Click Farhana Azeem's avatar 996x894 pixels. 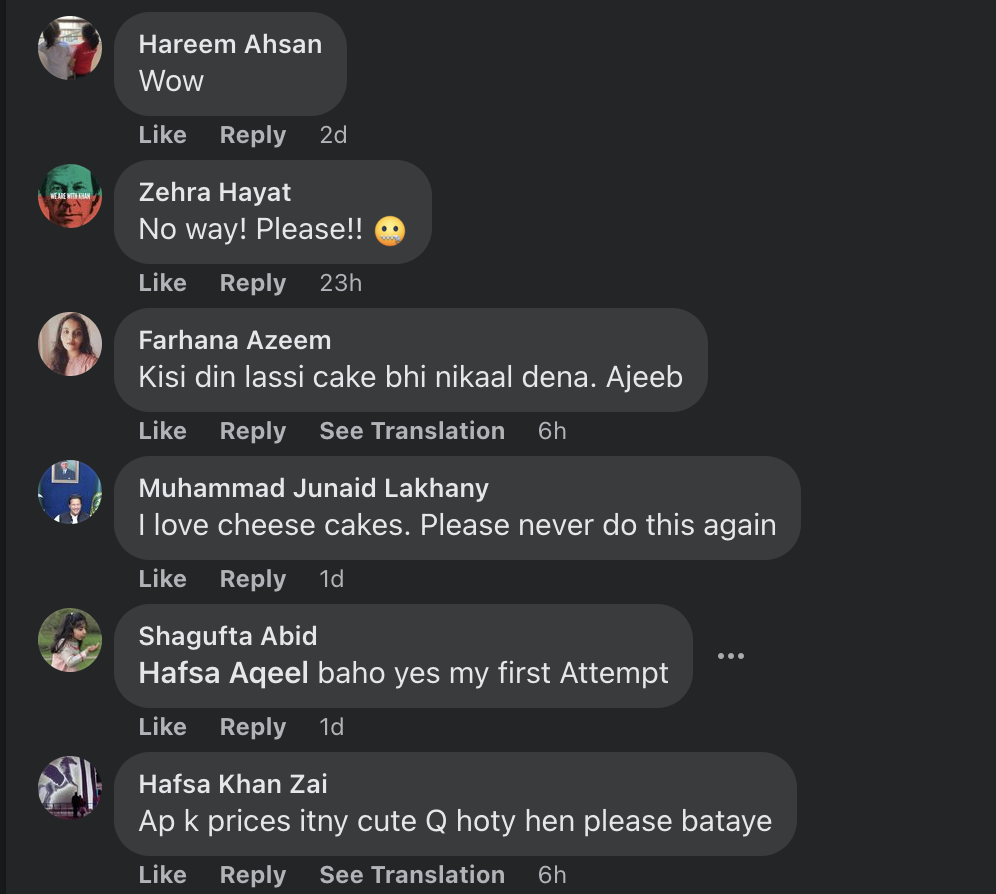click(x=70, y=344)
